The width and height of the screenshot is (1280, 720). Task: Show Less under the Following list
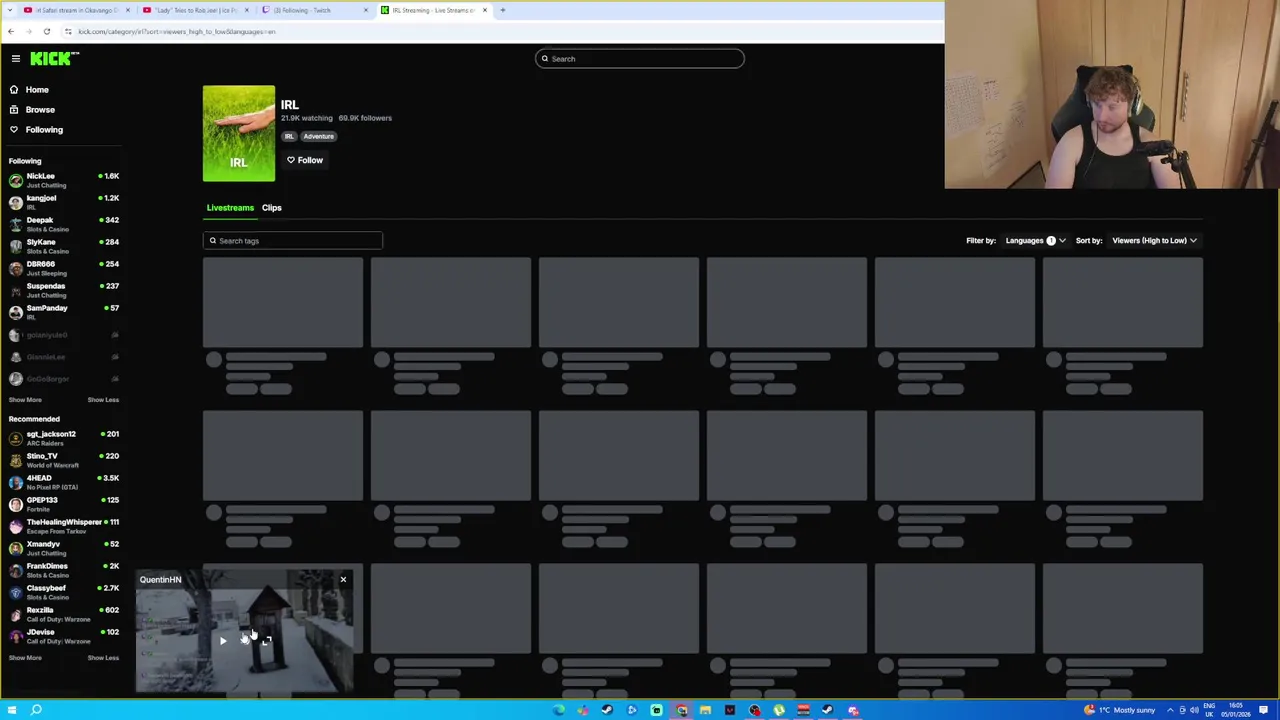pyautogui.click(x=103, y=400)
